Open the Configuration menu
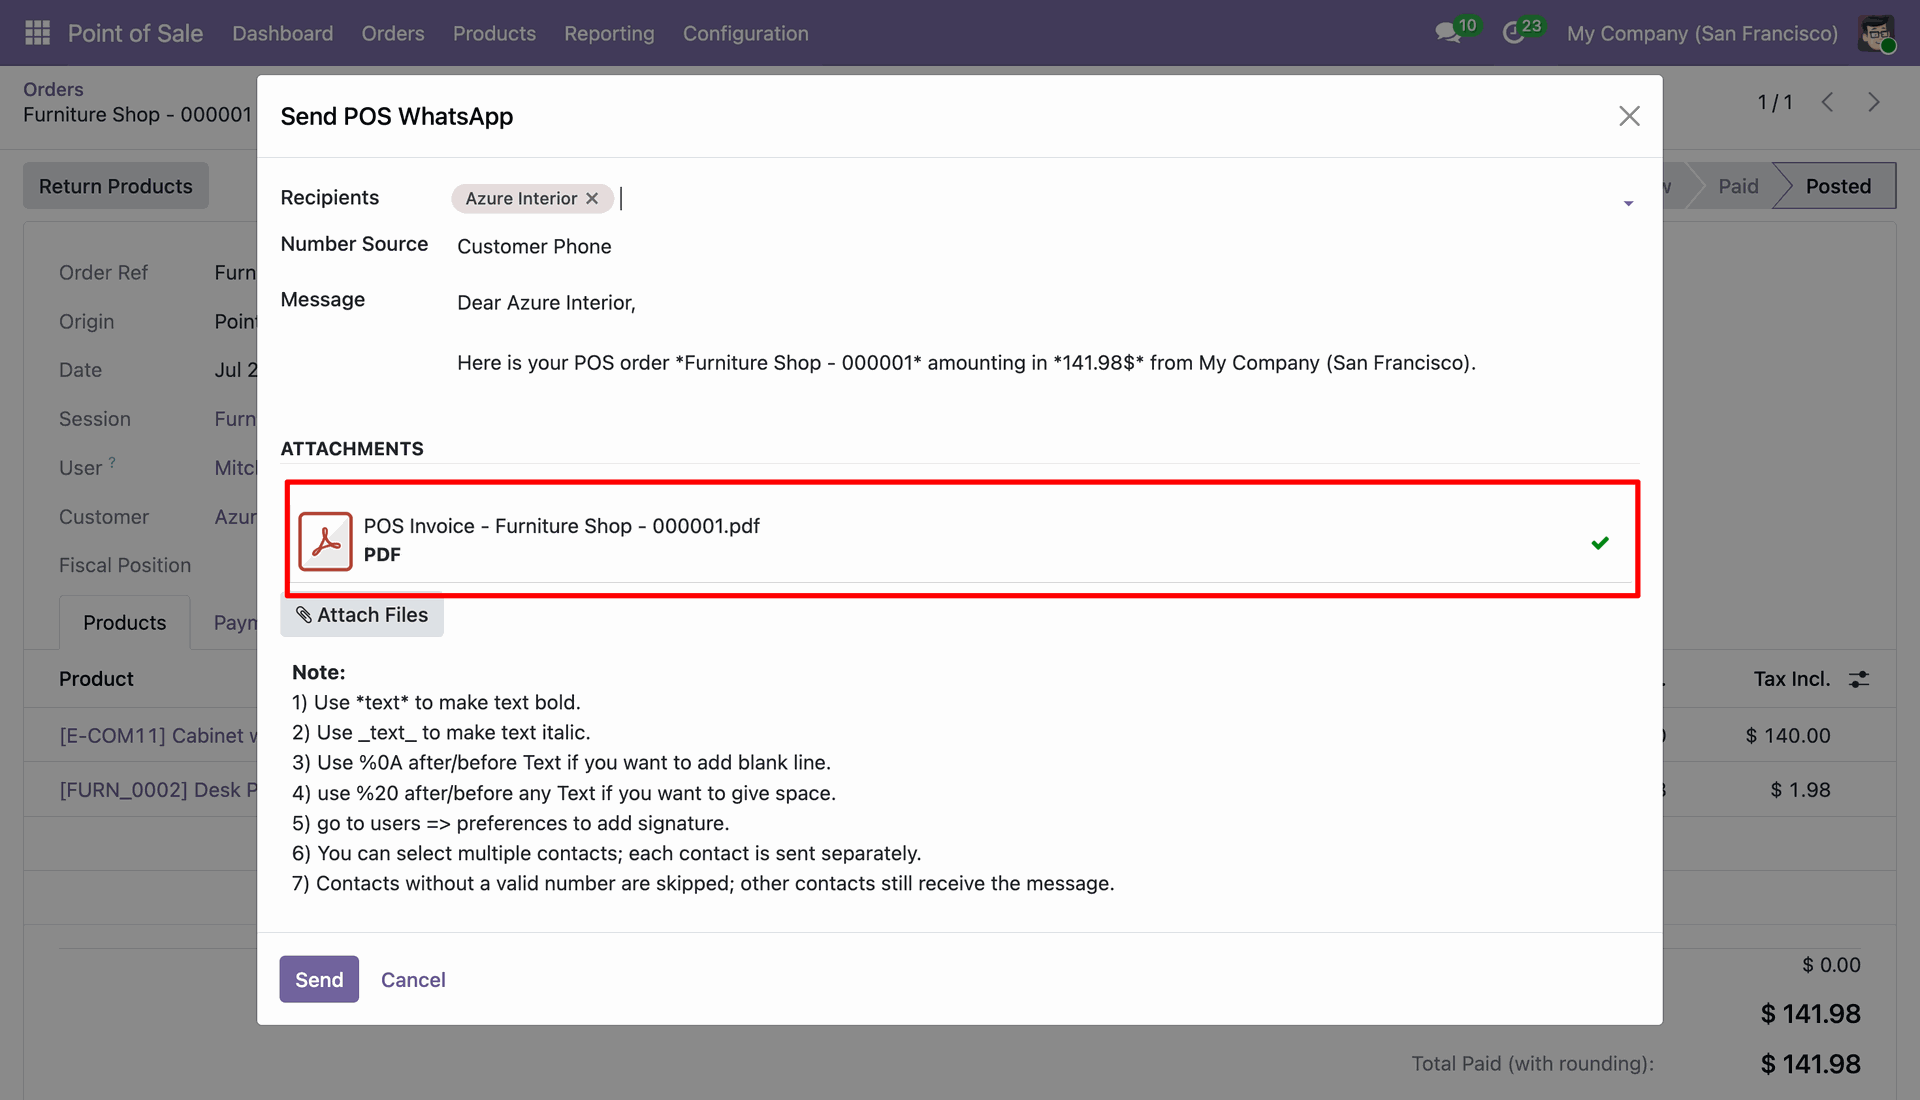The image size is (1920, 1100). [746, 33]
